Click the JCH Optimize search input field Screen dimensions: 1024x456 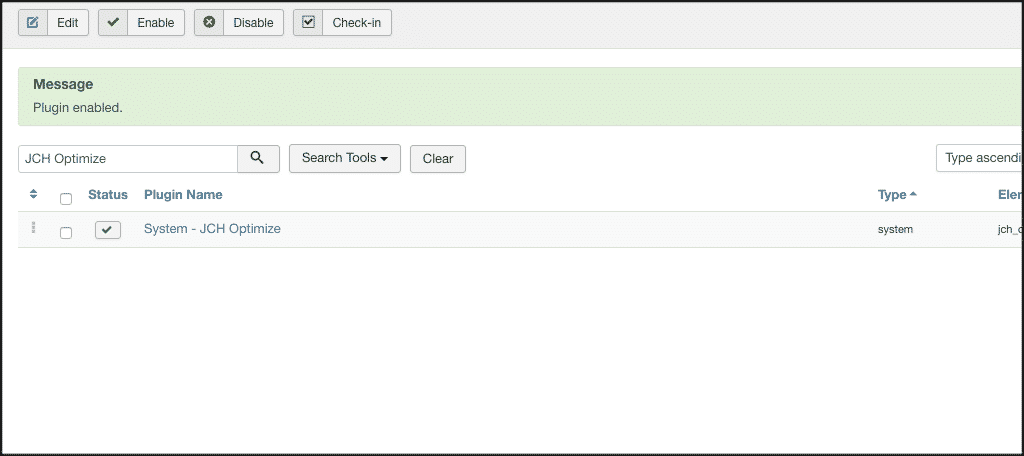click(x=127, y=158)
